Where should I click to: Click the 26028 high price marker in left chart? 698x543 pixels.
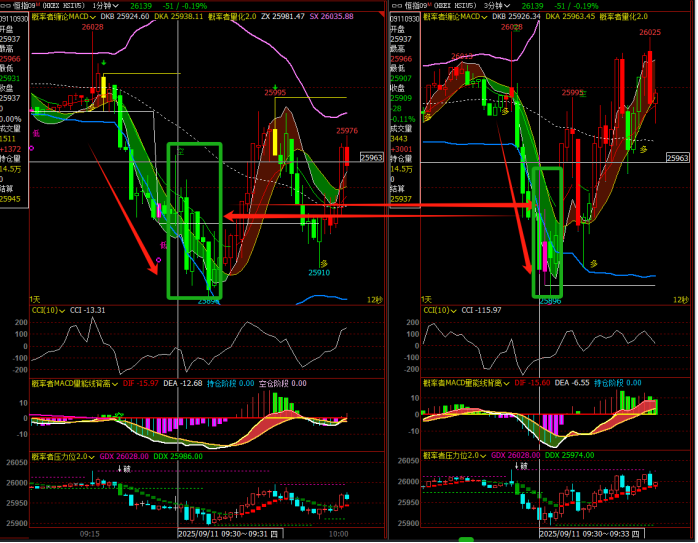pos(93,28)
